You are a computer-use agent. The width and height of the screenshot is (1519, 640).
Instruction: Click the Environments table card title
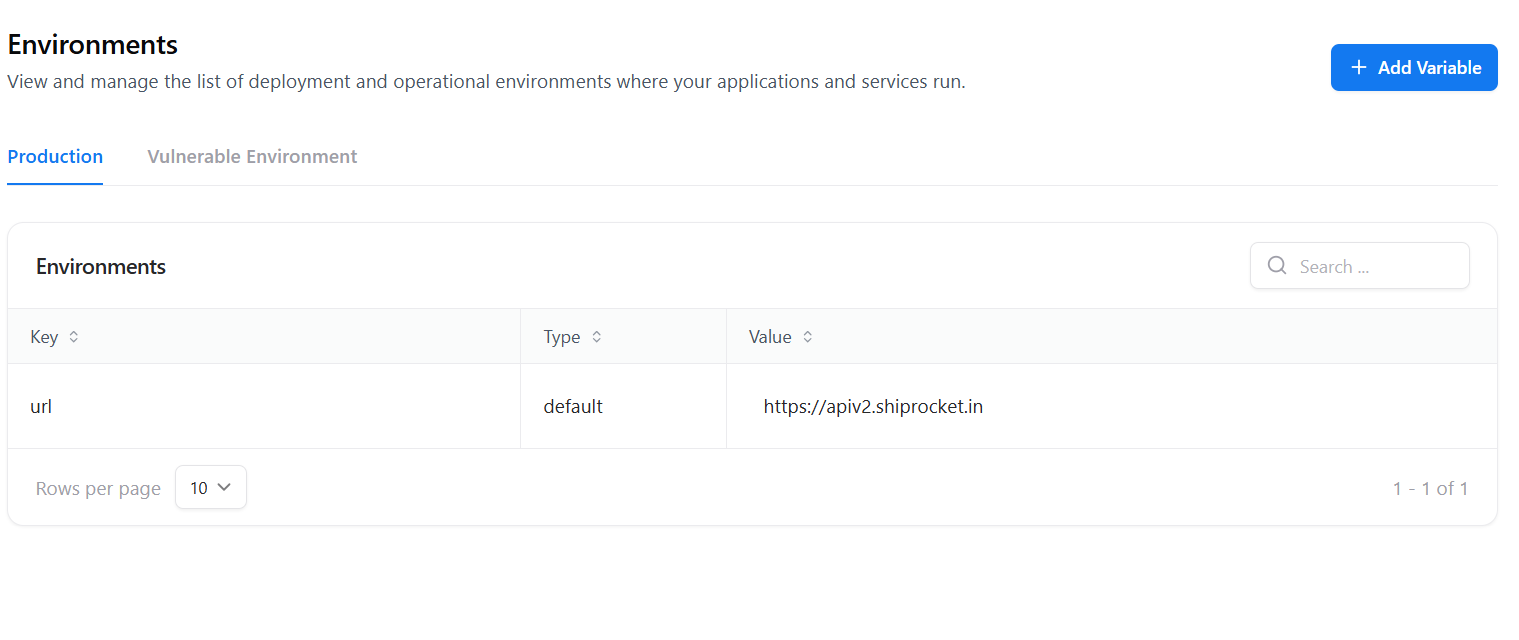pos(101,267)
